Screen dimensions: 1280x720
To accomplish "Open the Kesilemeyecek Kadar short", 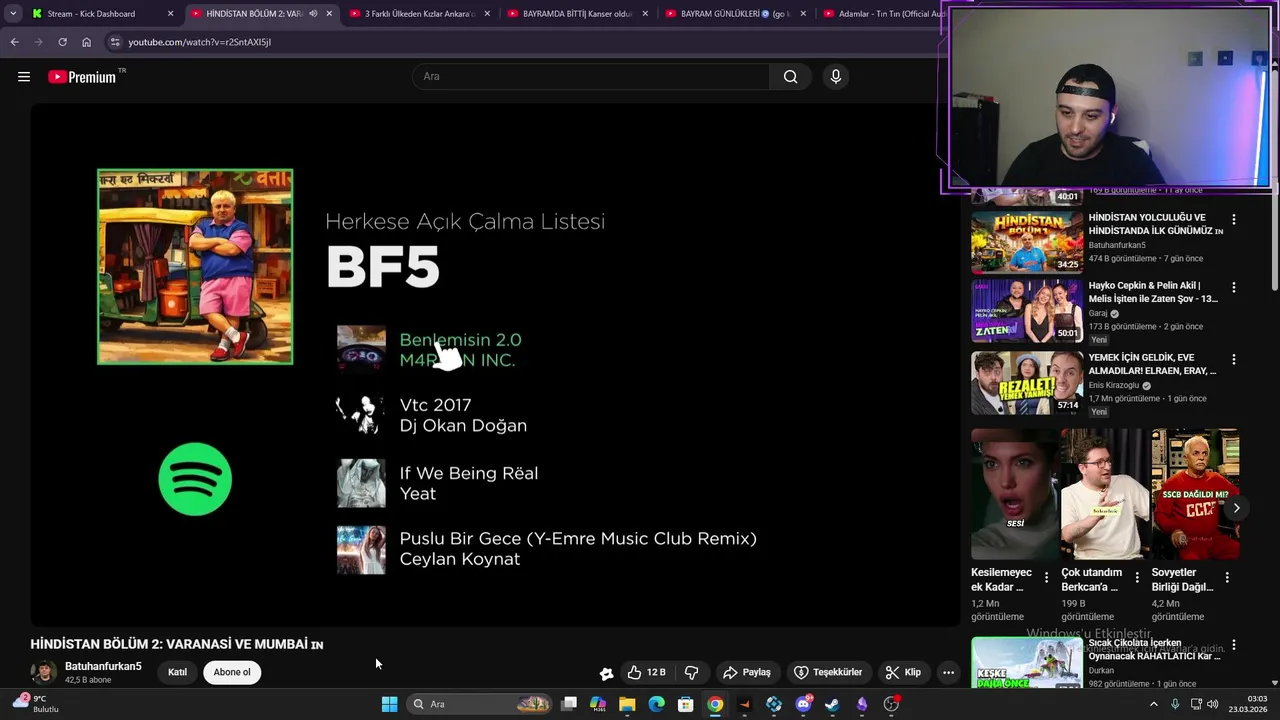I will click(1012, 494).
